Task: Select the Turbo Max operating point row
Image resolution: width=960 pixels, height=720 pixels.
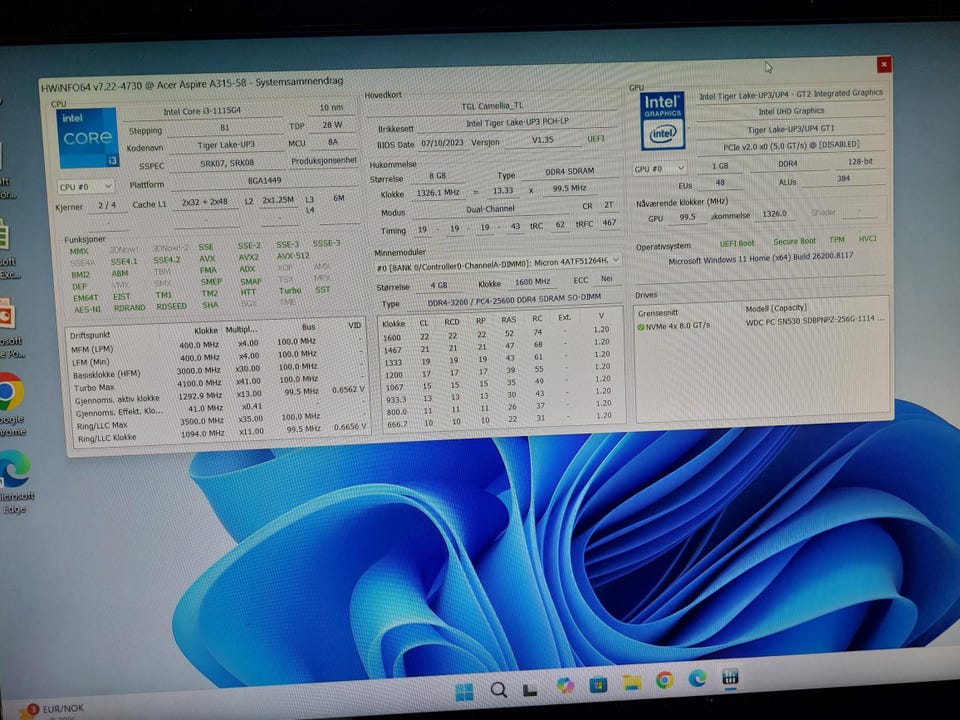Action: click(219, 385)
